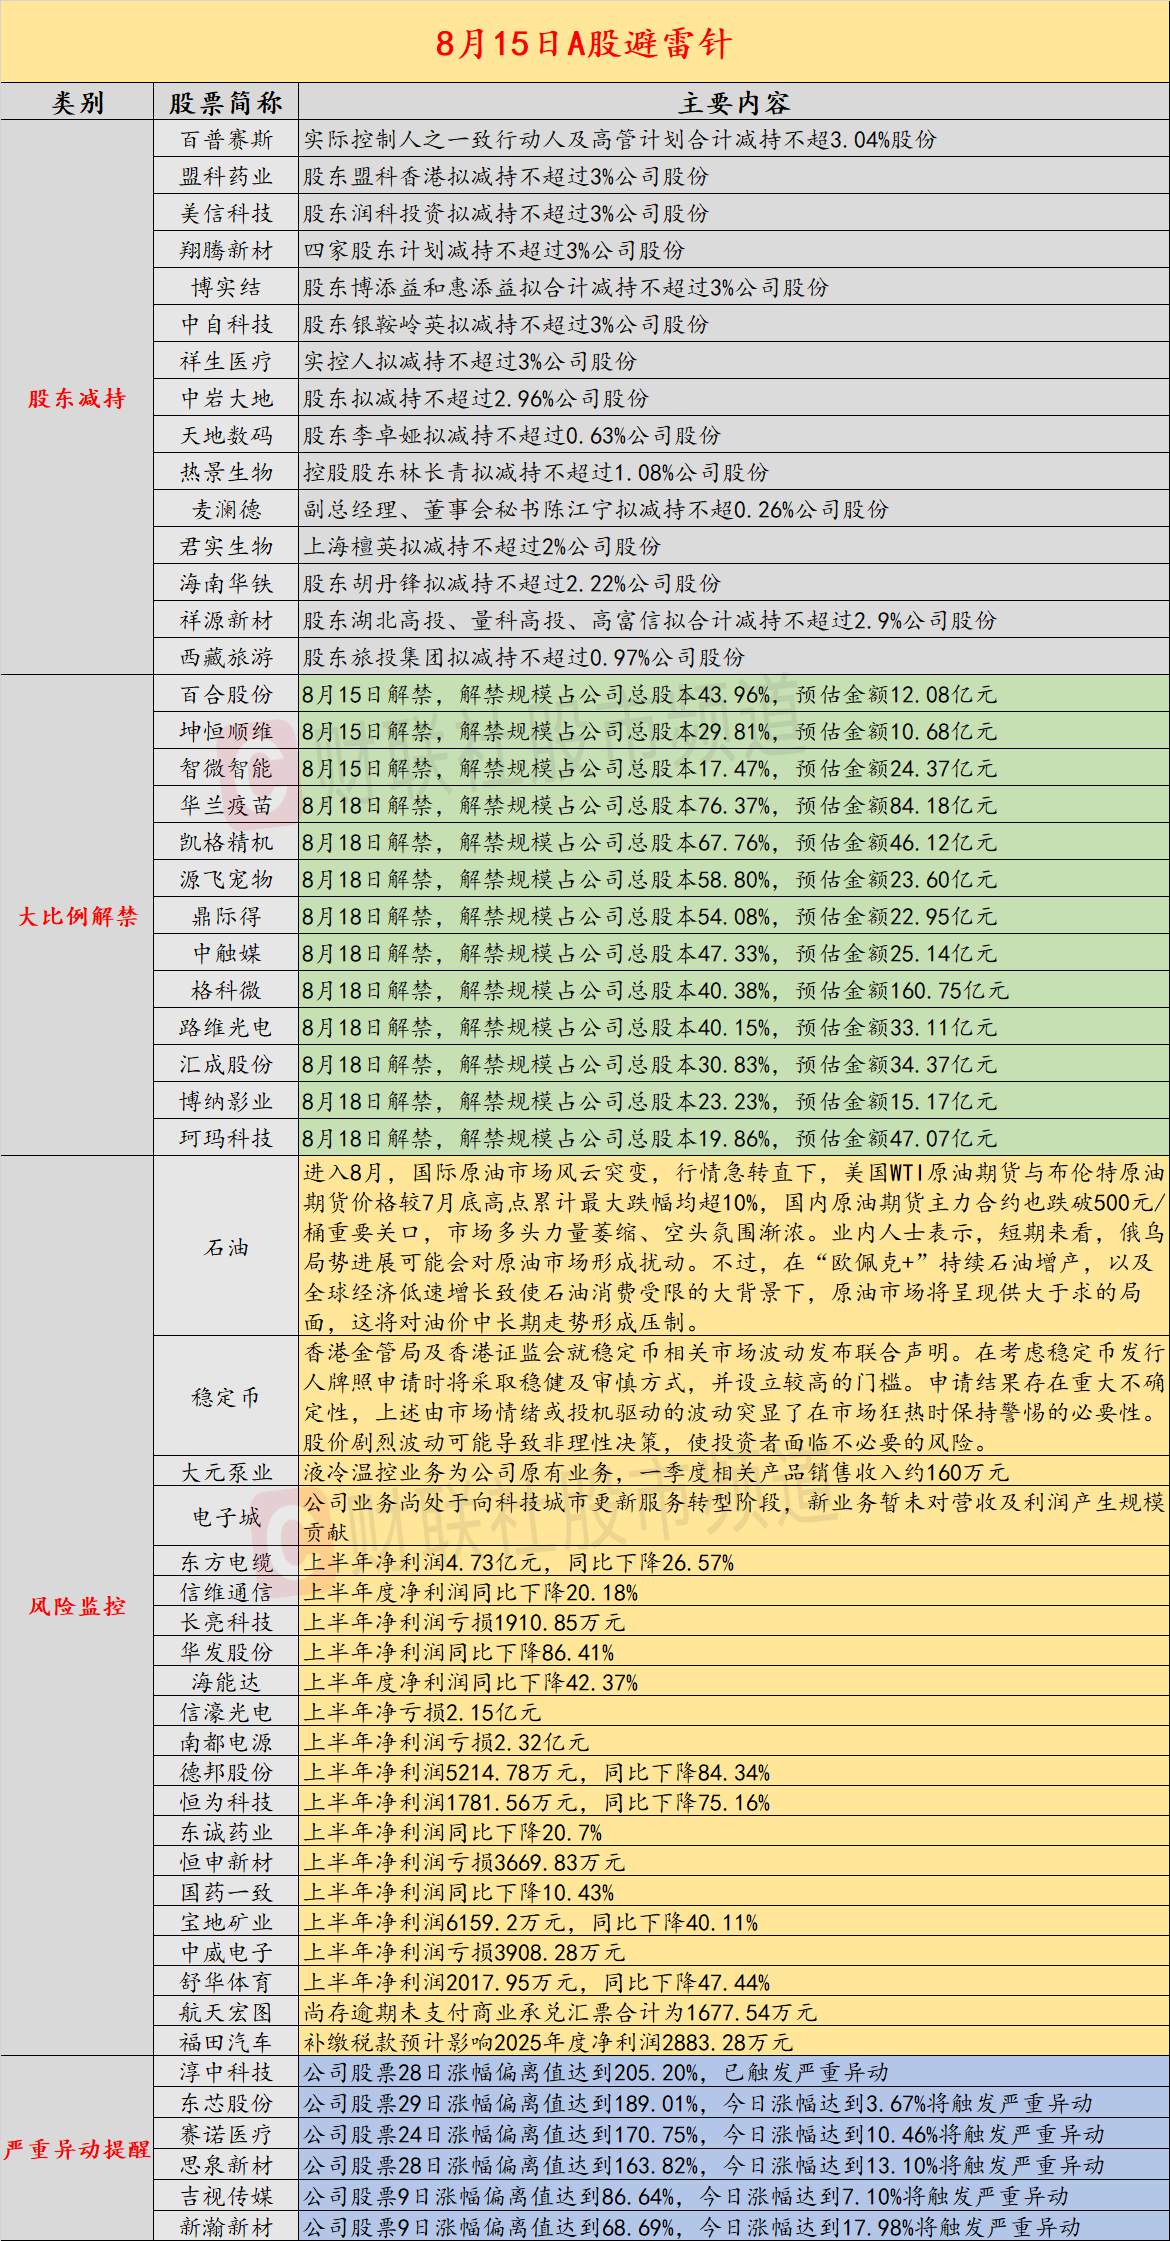This screenshot has height=2241, width=1170.
Task: Select stock name 博纳影业
Action: click(x=226, y=1101)
